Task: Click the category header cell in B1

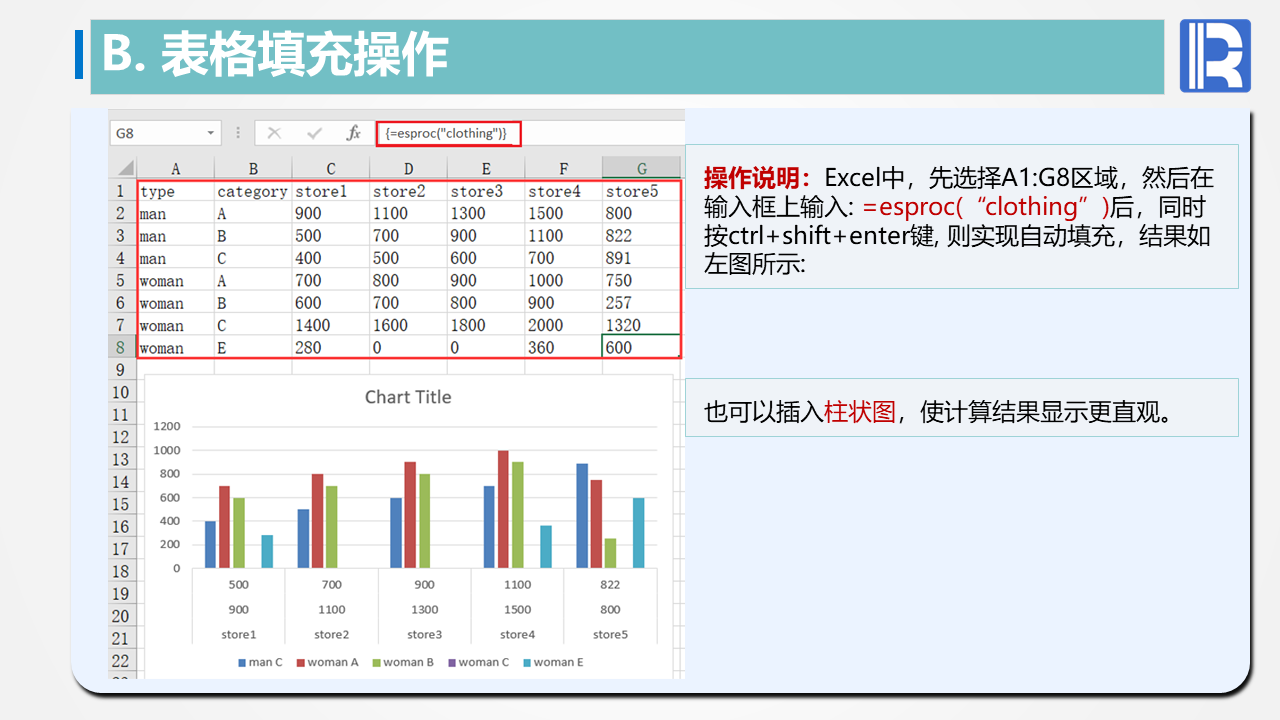Action: pos(252,191)
